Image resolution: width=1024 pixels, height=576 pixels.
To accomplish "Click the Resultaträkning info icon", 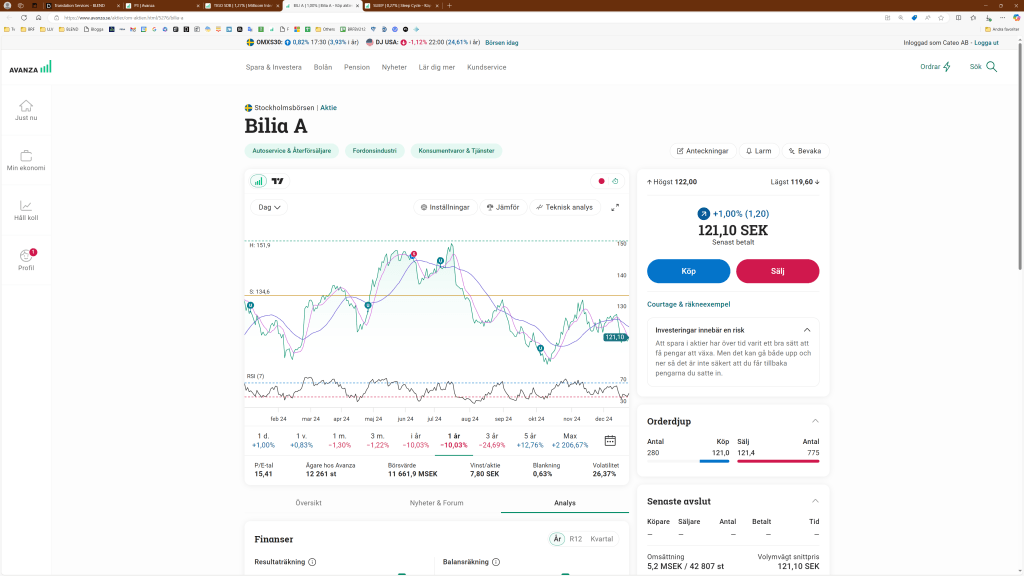I will (x=313, y=562).
